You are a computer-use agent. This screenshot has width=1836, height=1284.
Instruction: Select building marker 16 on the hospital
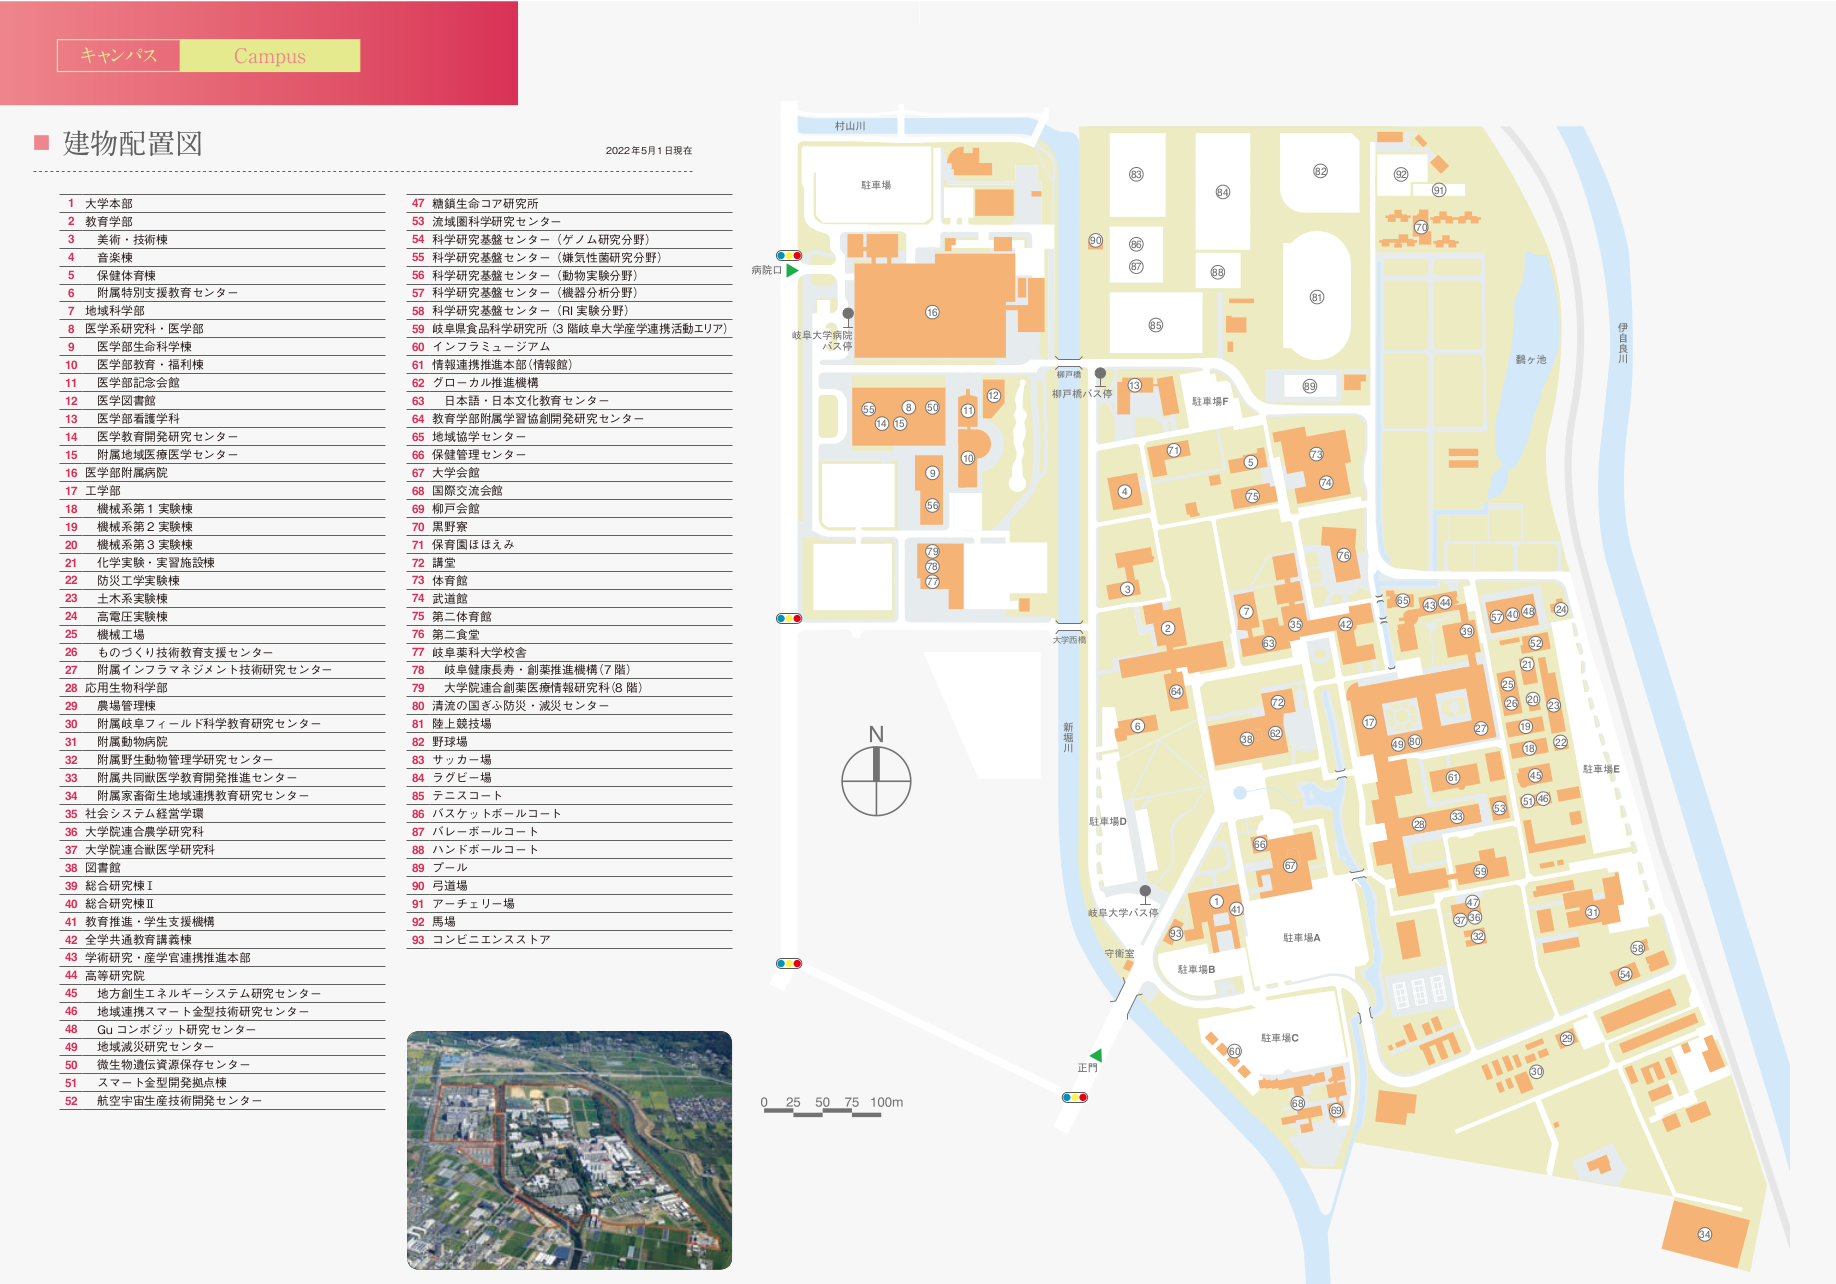[x=932, y=312]
